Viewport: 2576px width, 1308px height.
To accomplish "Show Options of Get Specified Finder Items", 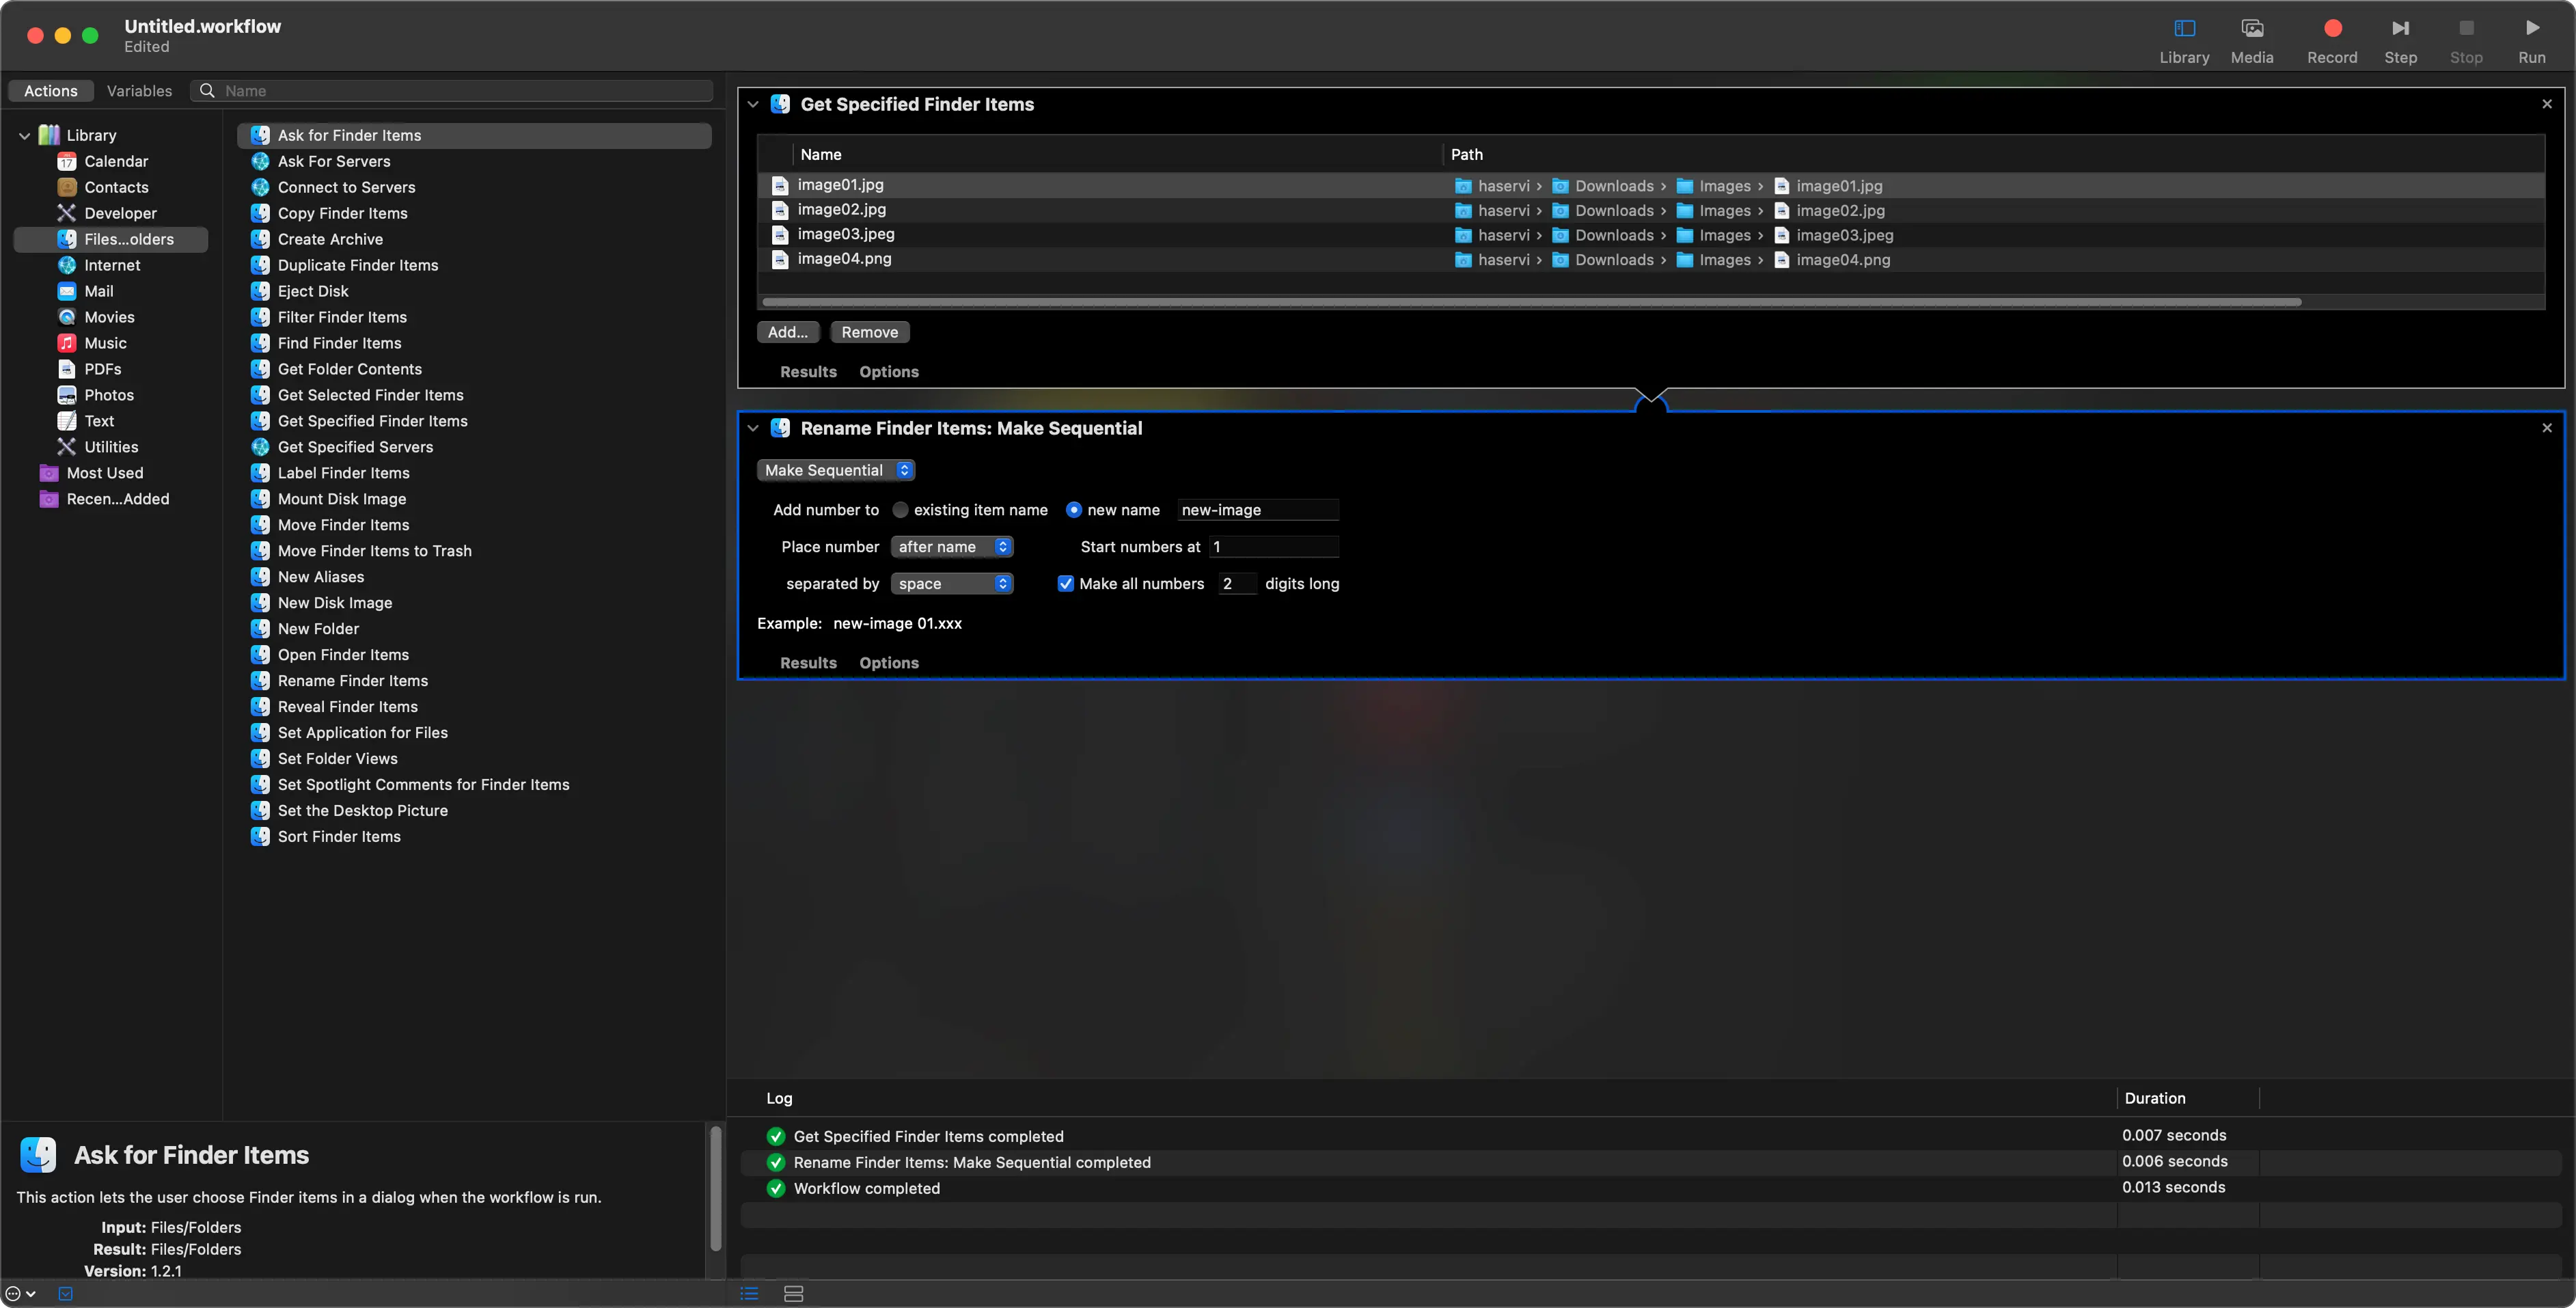I will click(x=888, y=372).
